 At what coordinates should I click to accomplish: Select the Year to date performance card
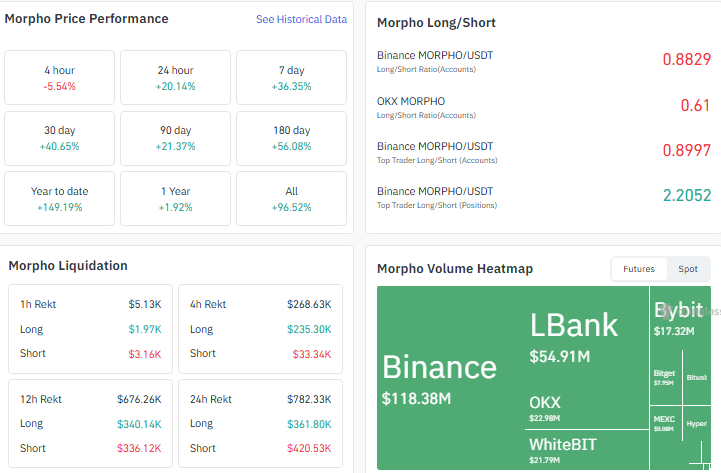click(59, 199)
